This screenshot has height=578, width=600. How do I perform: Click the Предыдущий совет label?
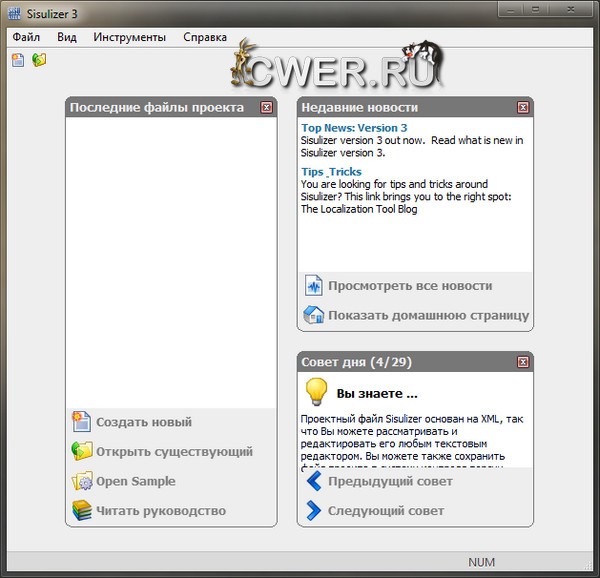(390, 481)
